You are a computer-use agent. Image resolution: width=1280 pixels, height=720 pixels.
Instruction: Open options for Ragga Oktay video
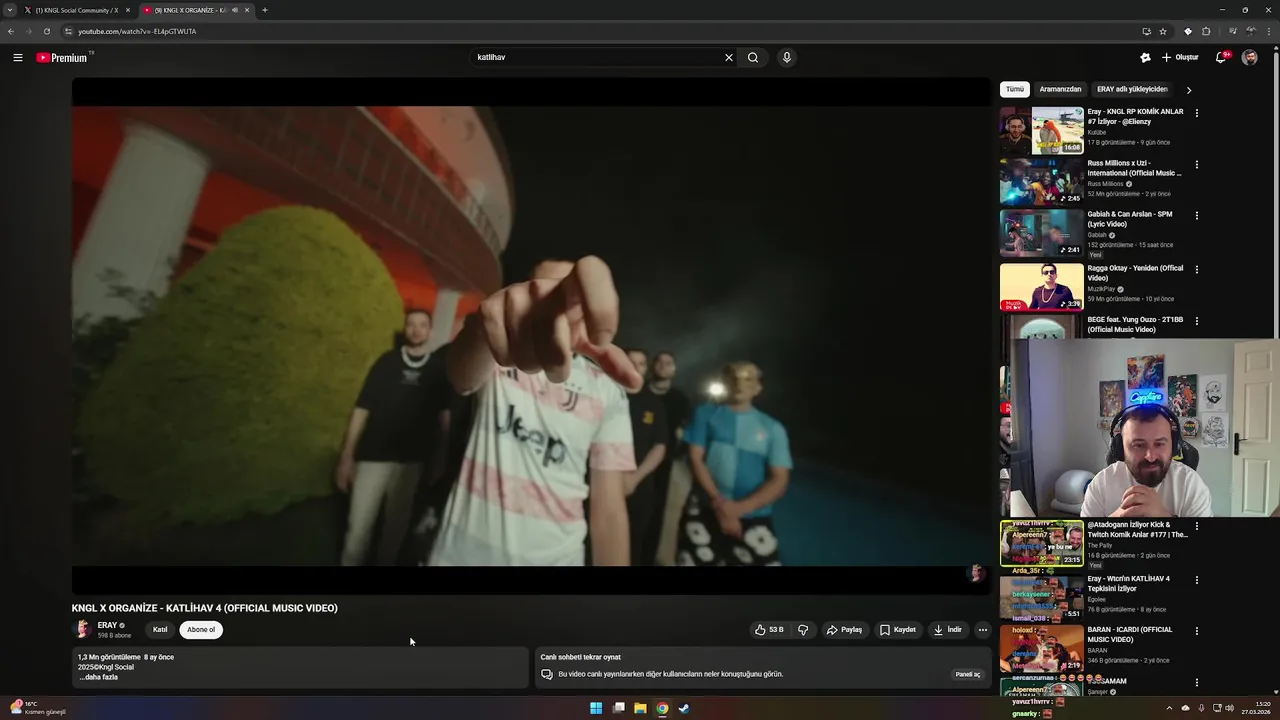tap(1197, 269)
